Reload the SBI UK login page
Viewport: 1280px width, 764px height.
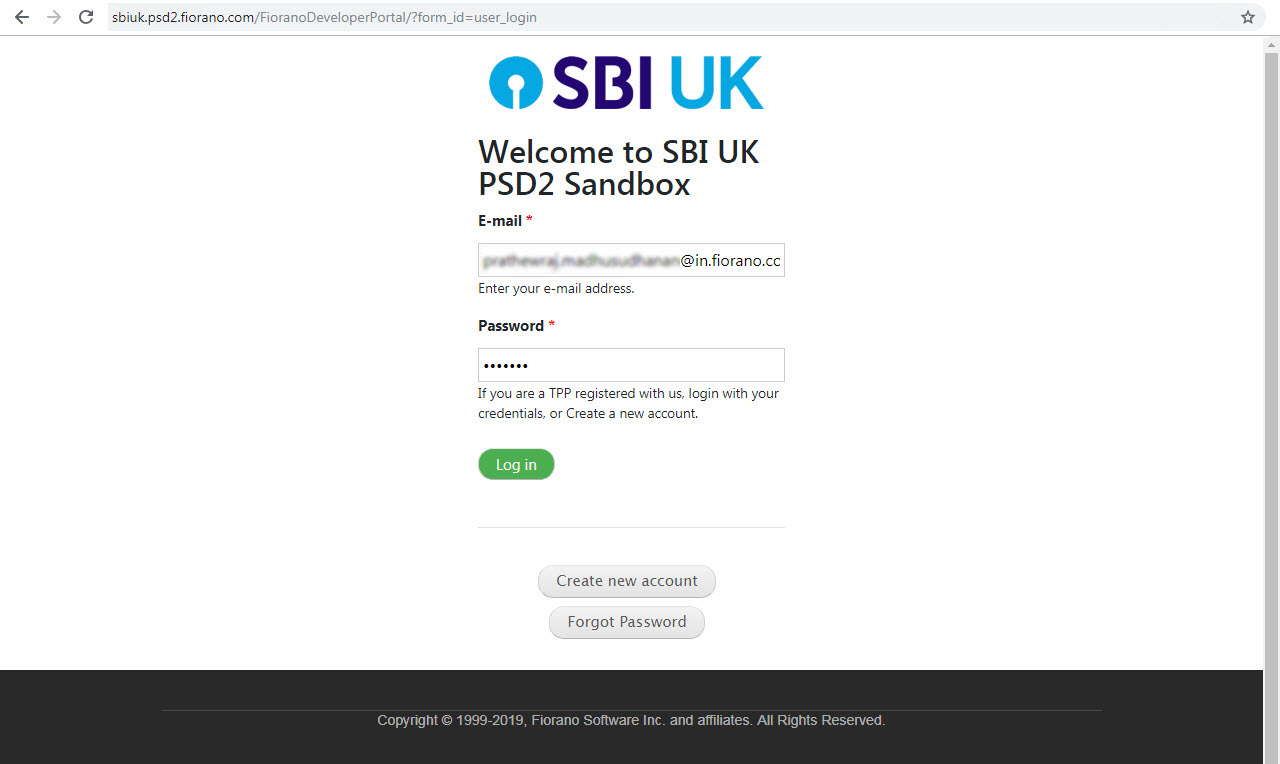[x=87, y=17]
